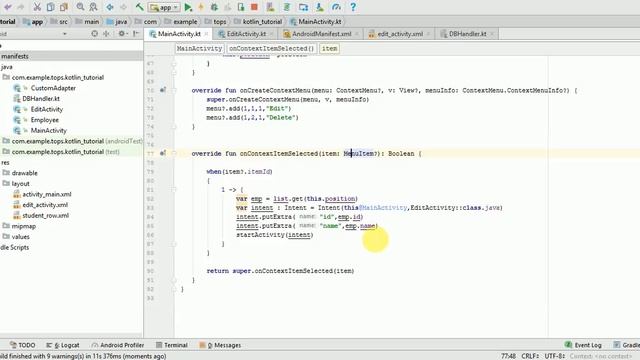Image resolution: width=640 pixels, height=360 pixels.
Task: Click the fold end marker on line 92
Action: (174, 289)
